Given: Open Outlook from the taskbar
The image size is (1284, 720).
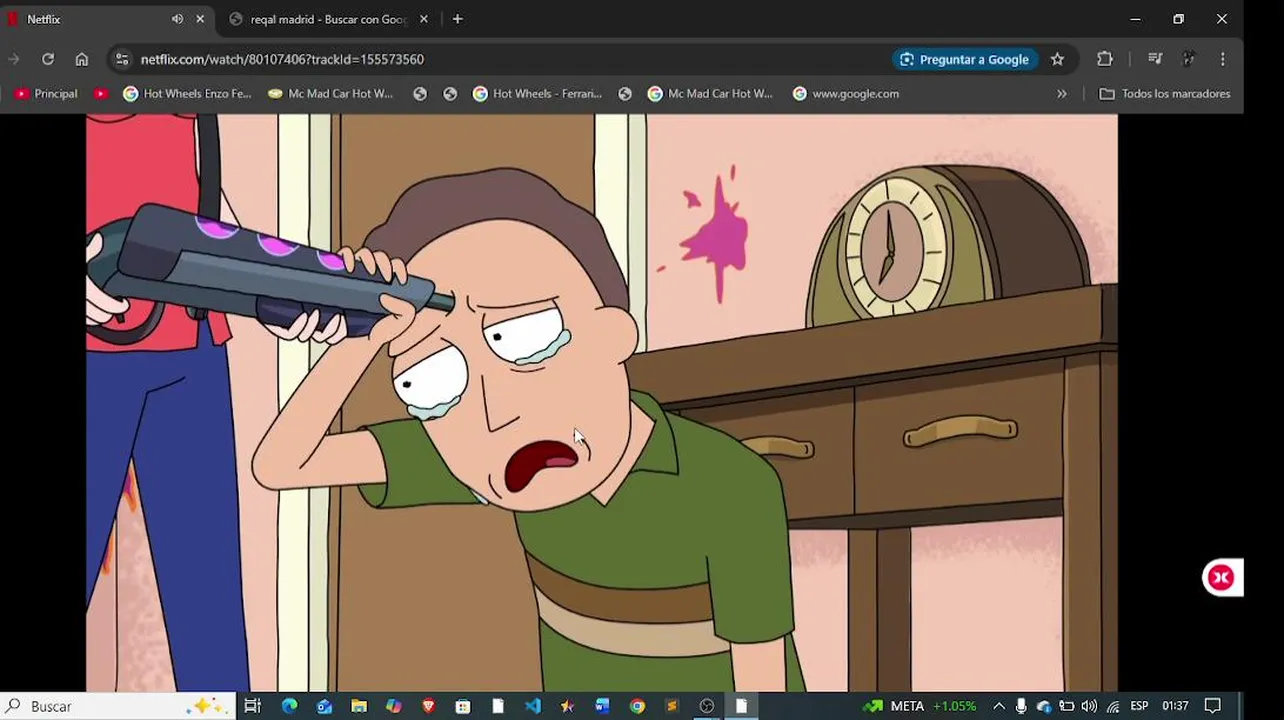Looking at the screenshot, I should point(324,706).
